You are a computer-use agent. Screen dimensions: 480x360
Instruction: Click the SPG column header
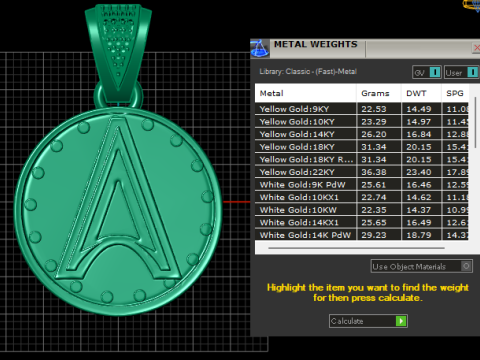[x=455, y=93]
